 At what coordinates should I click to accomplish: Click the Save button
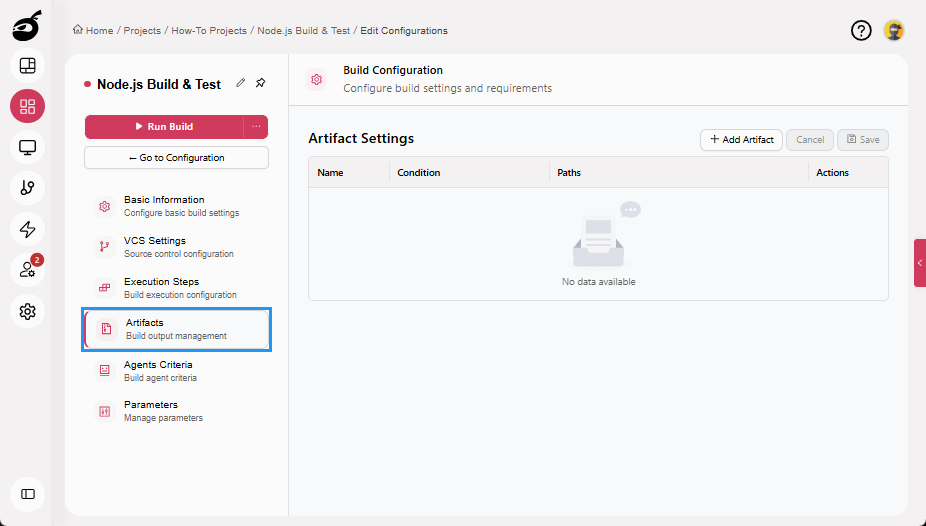pos(863,140)
